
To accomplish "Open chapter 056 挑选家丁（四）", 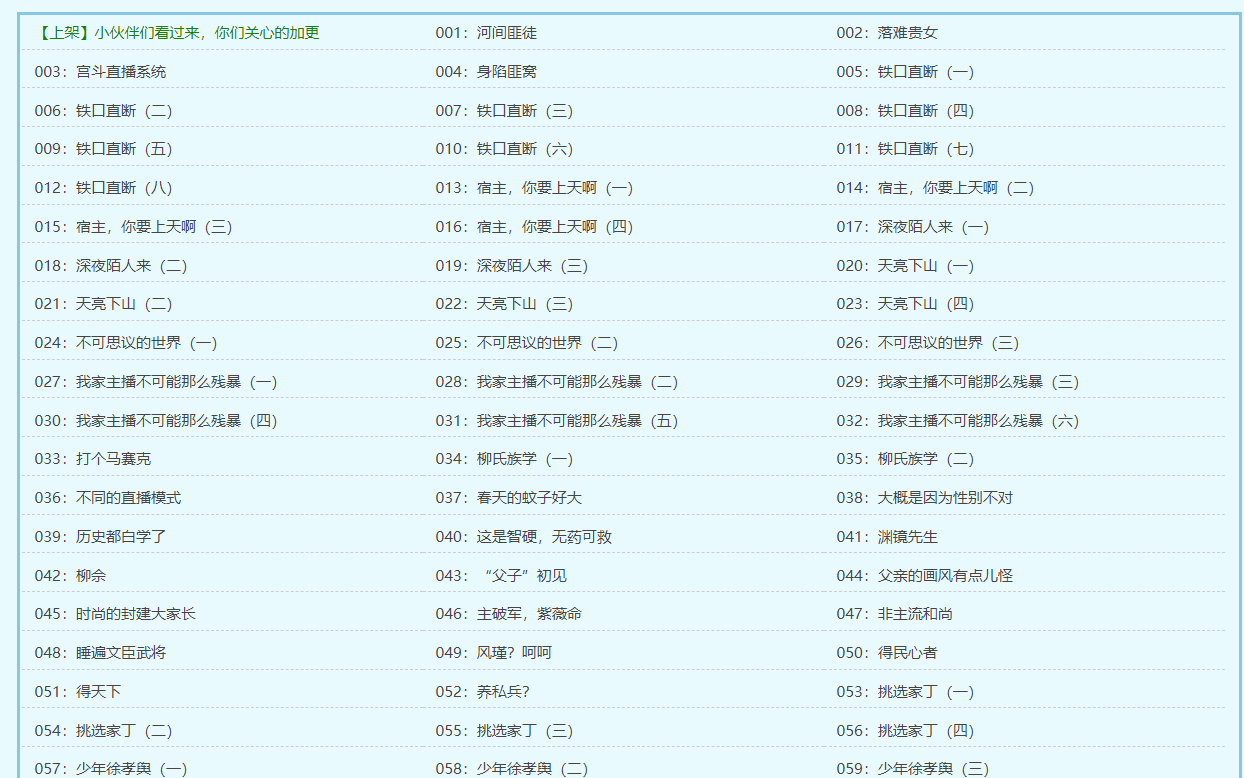I will (x=903, y=730).
